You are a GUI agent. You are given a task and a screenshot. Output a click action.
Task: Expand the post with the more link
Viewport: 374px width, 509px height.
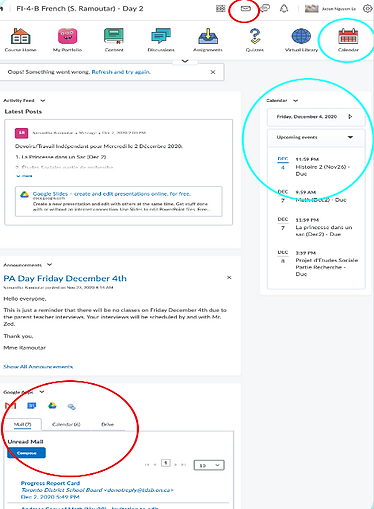point(24,176)
